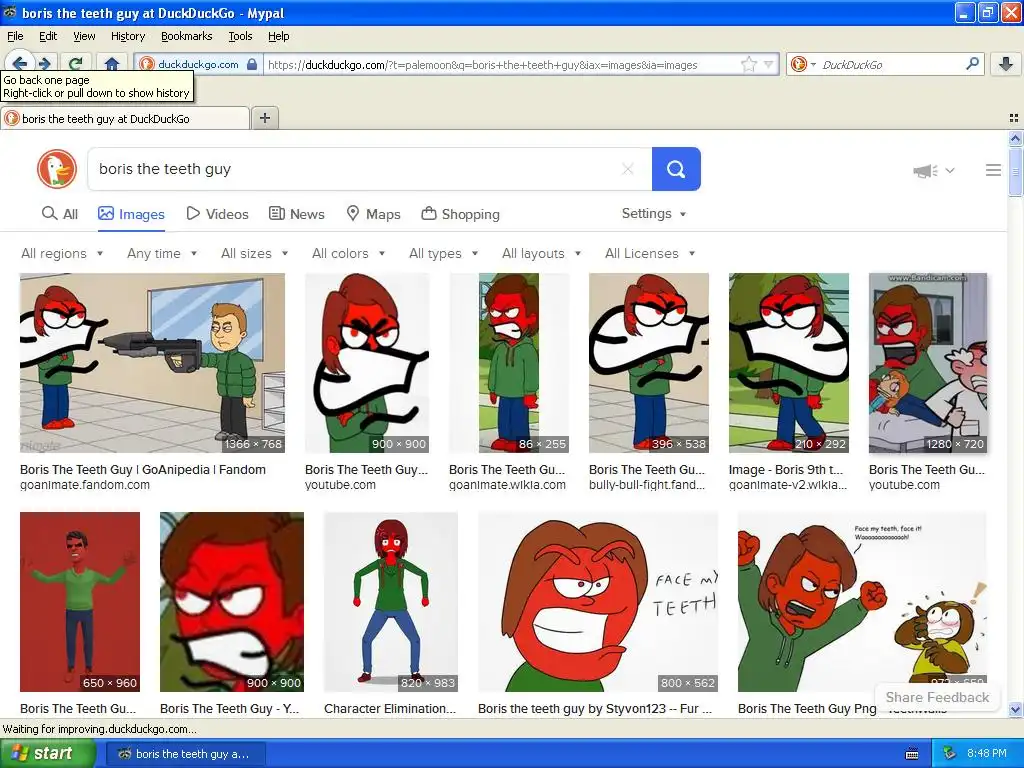Screen dimensions: 1024x768
Task: Open the Image - Boris 9th t... title link
Action: (x=786, y=470)
